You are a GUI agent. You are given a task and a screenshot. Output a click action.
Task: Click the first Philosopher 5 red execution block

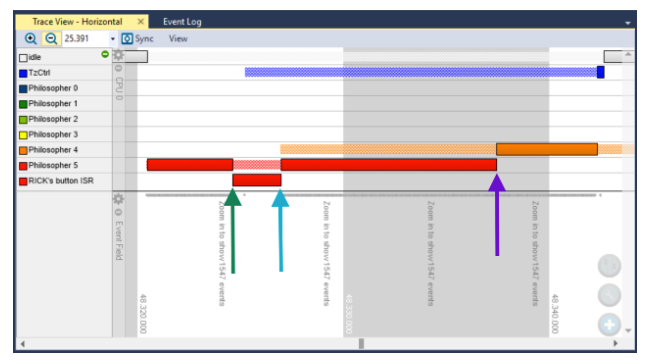tap(190, 165)
